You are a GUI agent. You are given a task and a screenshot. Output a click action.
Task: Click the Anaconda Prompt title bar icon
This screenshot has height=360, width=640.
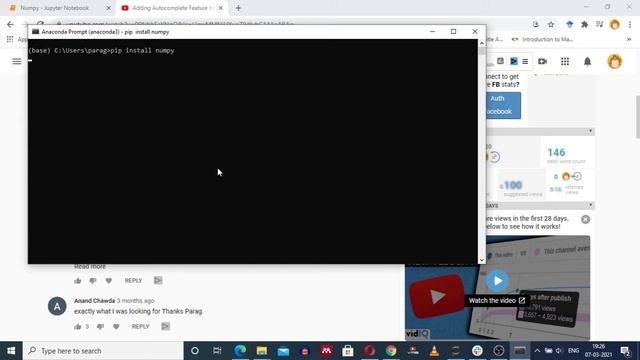coord(36,31)
